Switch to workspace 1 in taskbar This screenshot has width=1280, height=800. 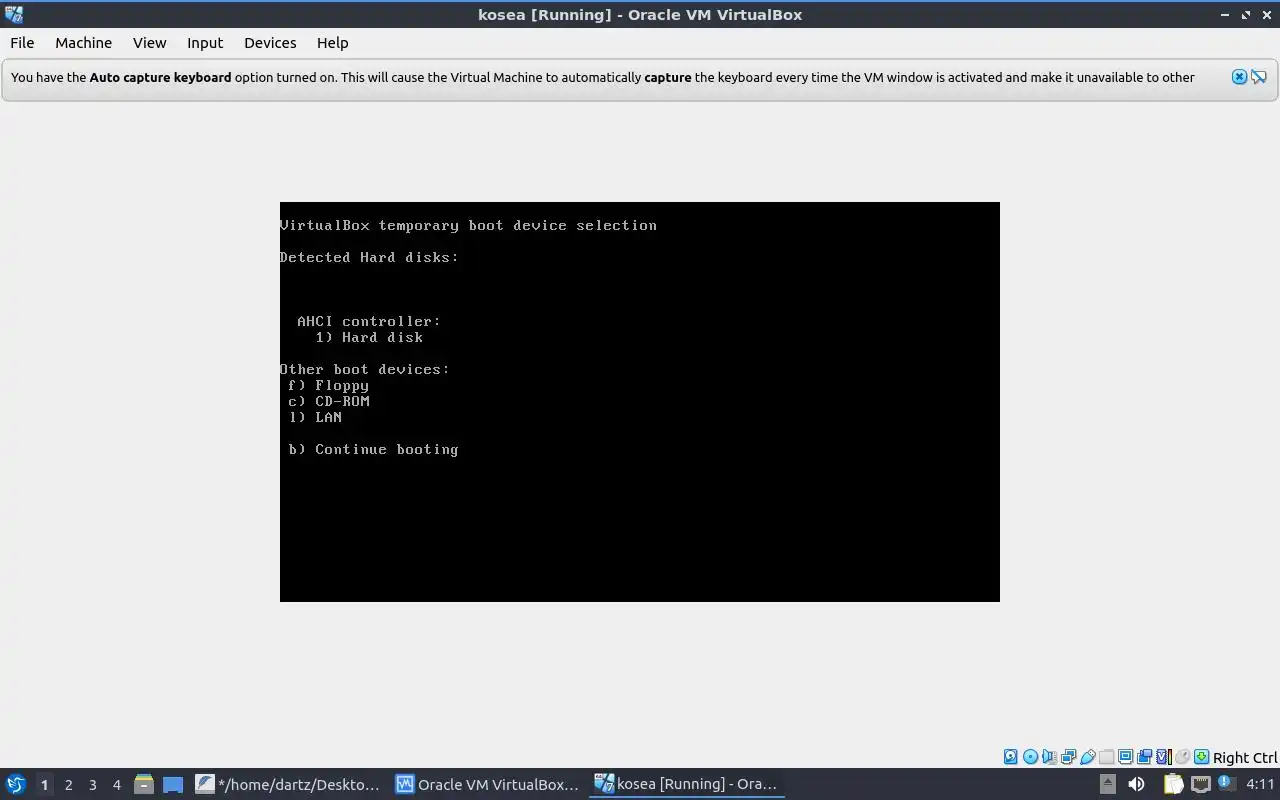44,784
